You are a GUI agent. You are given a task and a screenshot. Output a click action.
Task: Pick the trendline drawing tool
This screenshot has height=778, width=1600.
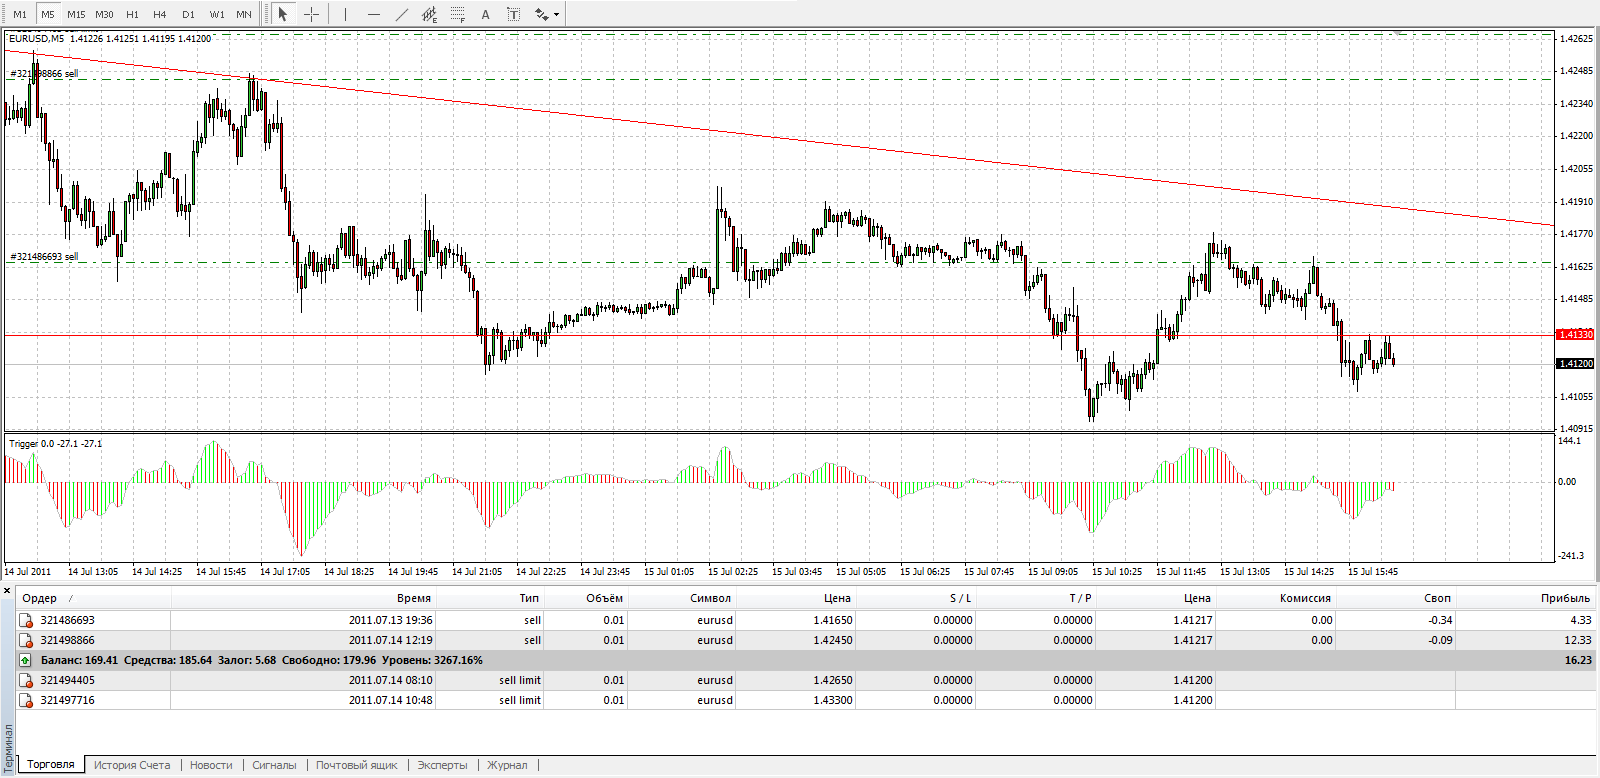coord(401,14)
